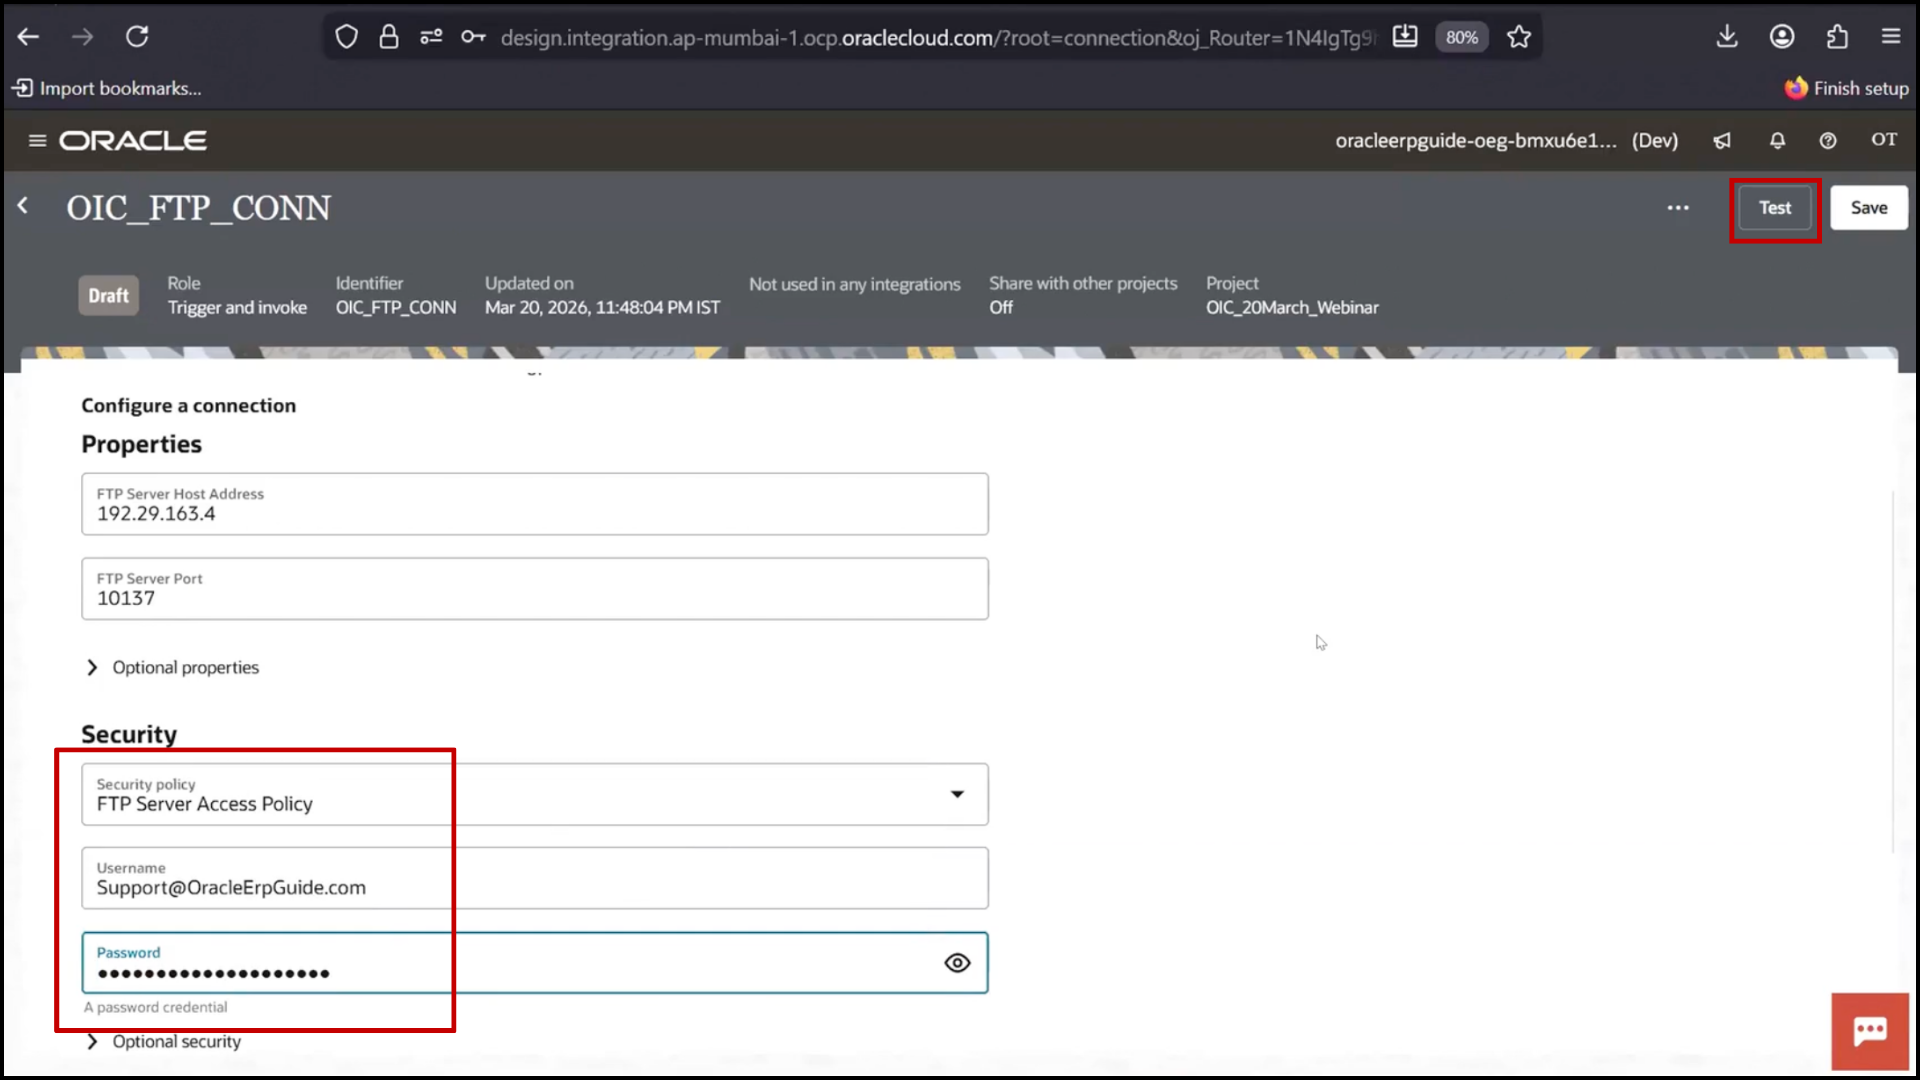Click the Password field
The height and width of the screenshot is (1080, 1920).
pos(535,963)
